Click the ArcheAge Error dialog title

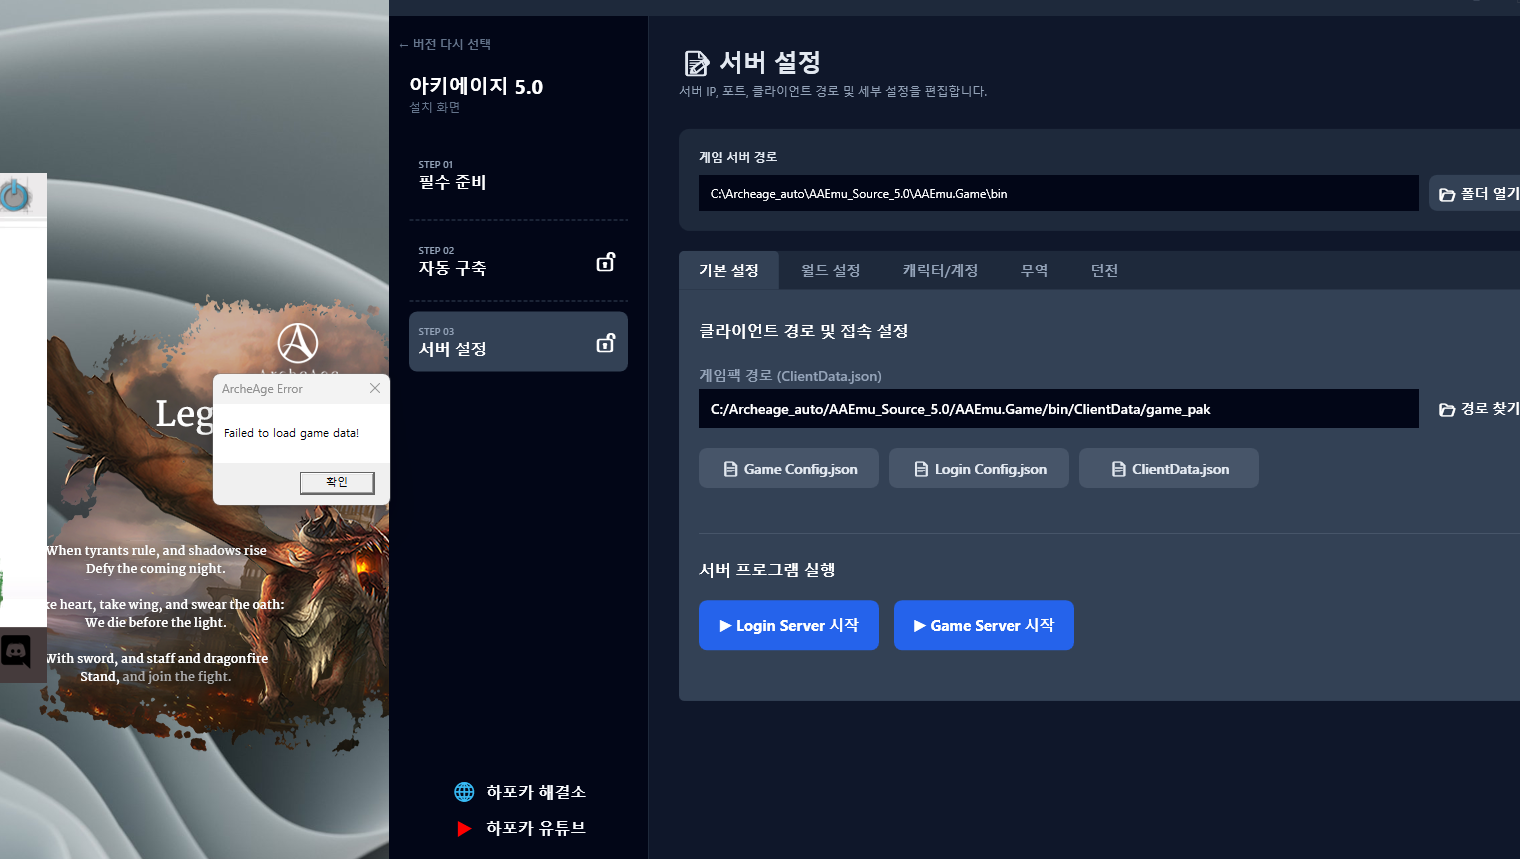click(262, 389)
